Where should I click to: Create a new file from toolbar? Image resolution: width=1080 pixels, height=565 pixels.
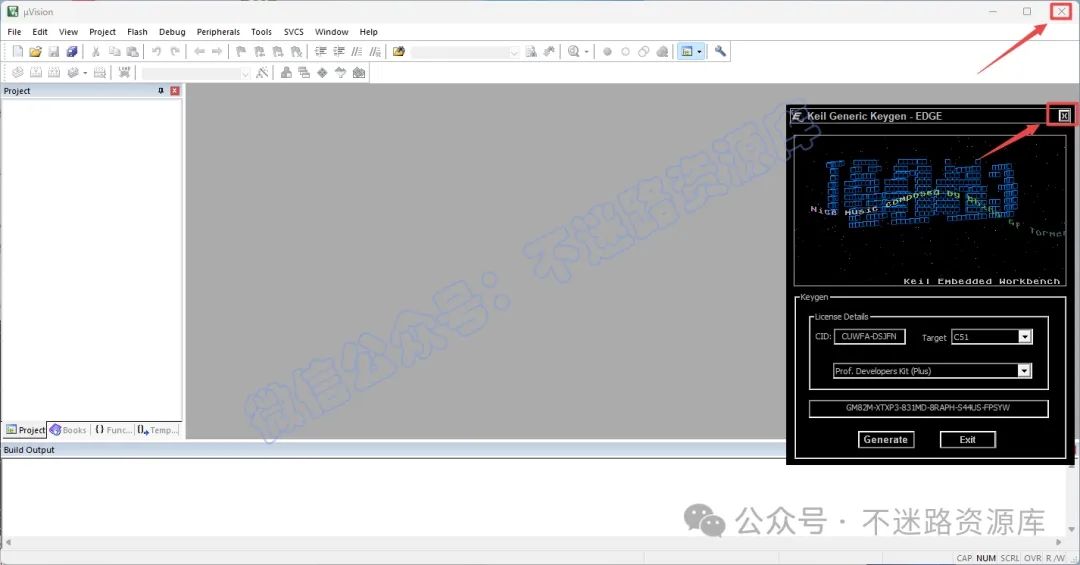pyautogui.click(x=18, y=52)
